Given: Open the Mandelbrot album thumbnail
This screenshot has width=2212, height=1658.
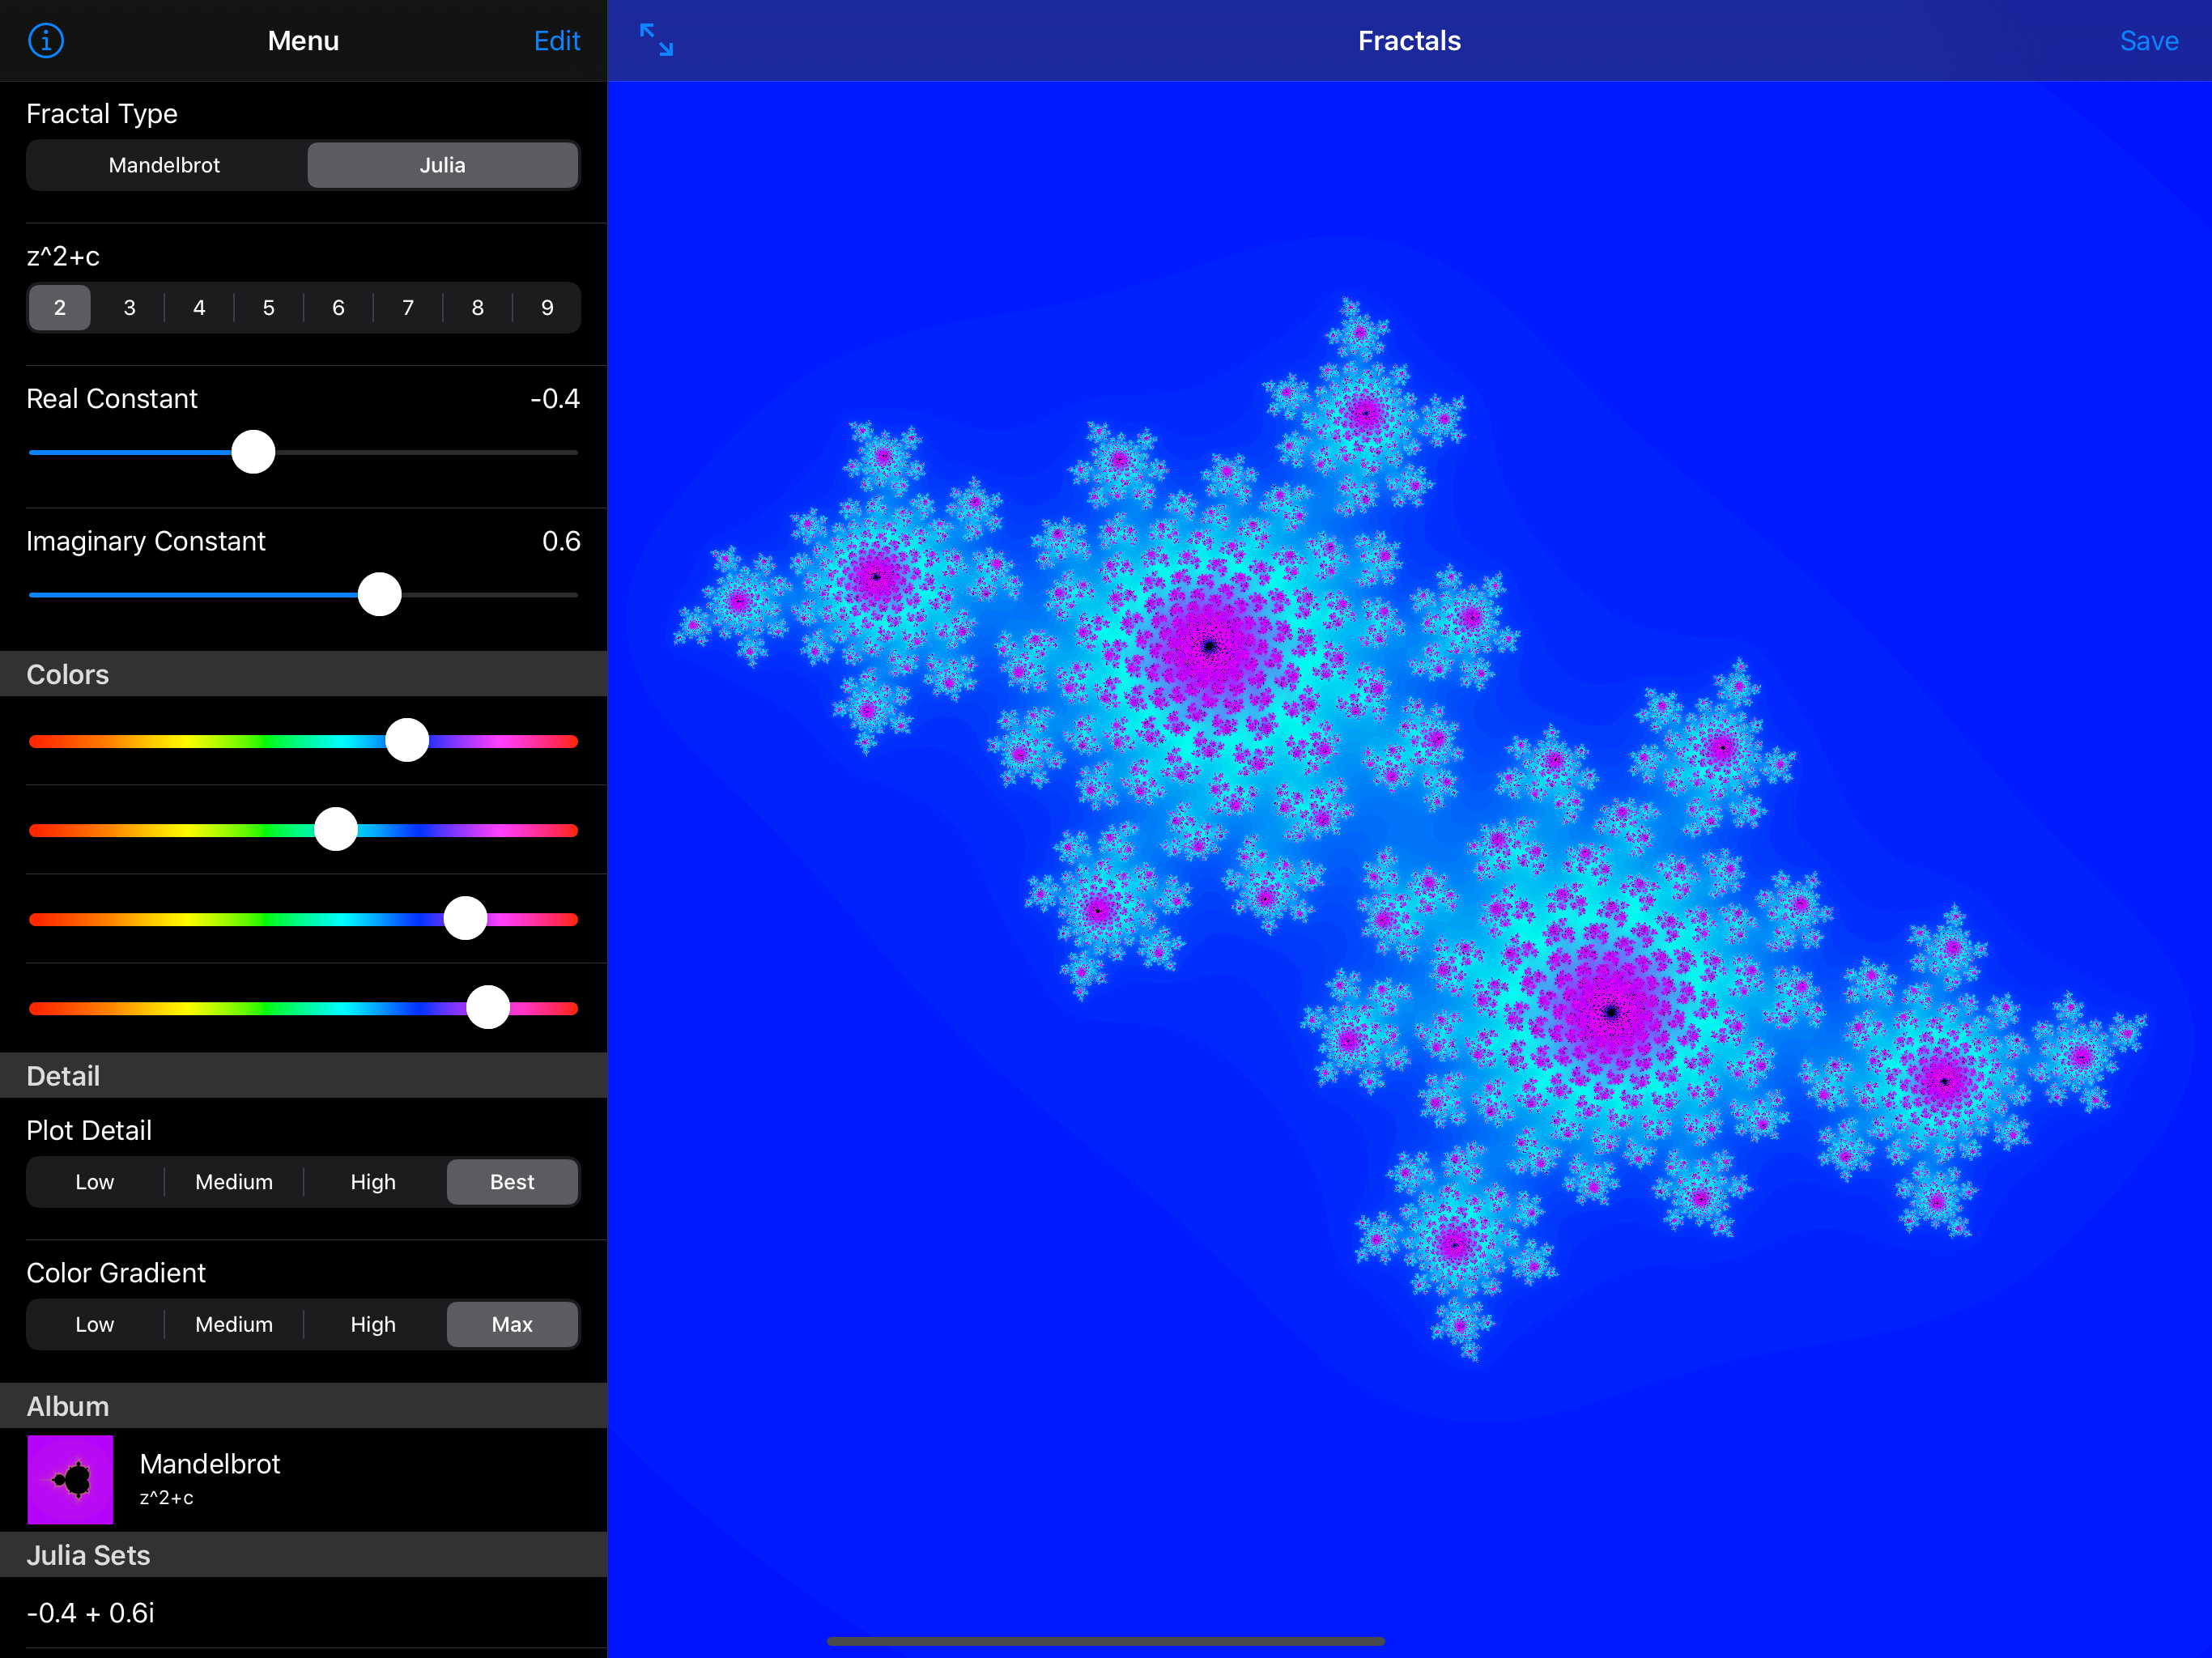Looking at the screenshot, I should click(70, 1479).
